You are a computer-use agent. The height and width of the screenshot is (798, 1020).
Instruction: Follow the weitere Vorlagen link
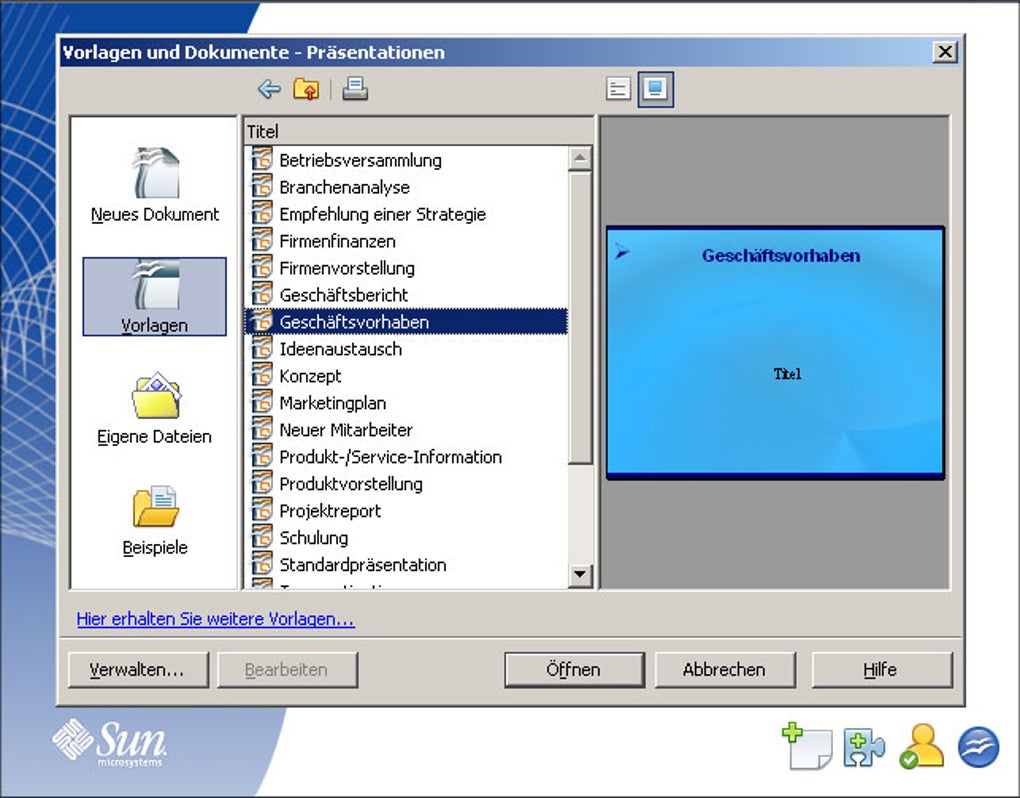pos(215,618)
